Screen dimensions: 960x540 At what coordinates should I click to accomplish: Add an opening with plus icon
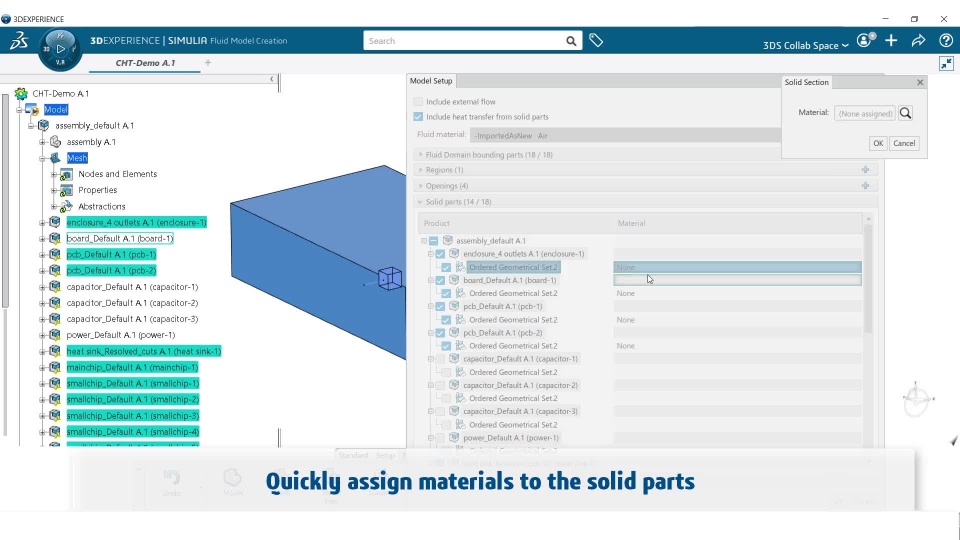coord(865,186)
